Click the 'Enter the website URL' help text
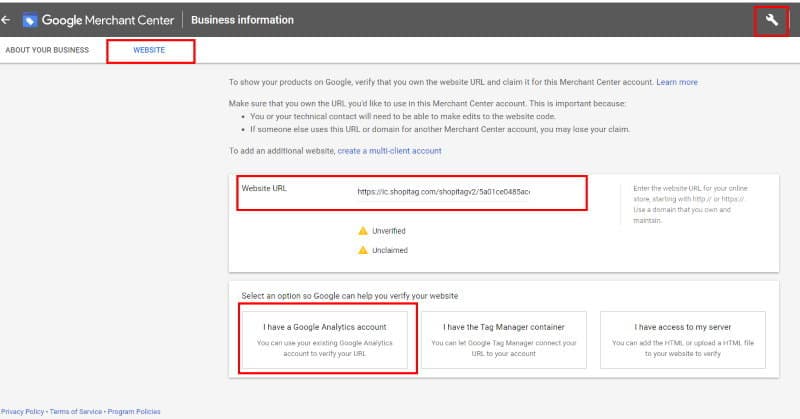The height and width of the screenshot is (419, 800). [690, 204]
